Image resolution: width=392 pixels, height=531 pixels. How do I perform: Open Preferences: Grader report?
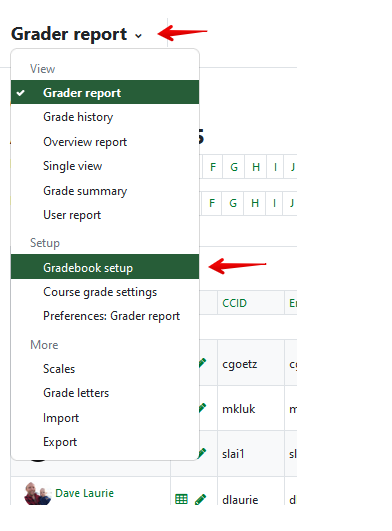tap(111, 316)
